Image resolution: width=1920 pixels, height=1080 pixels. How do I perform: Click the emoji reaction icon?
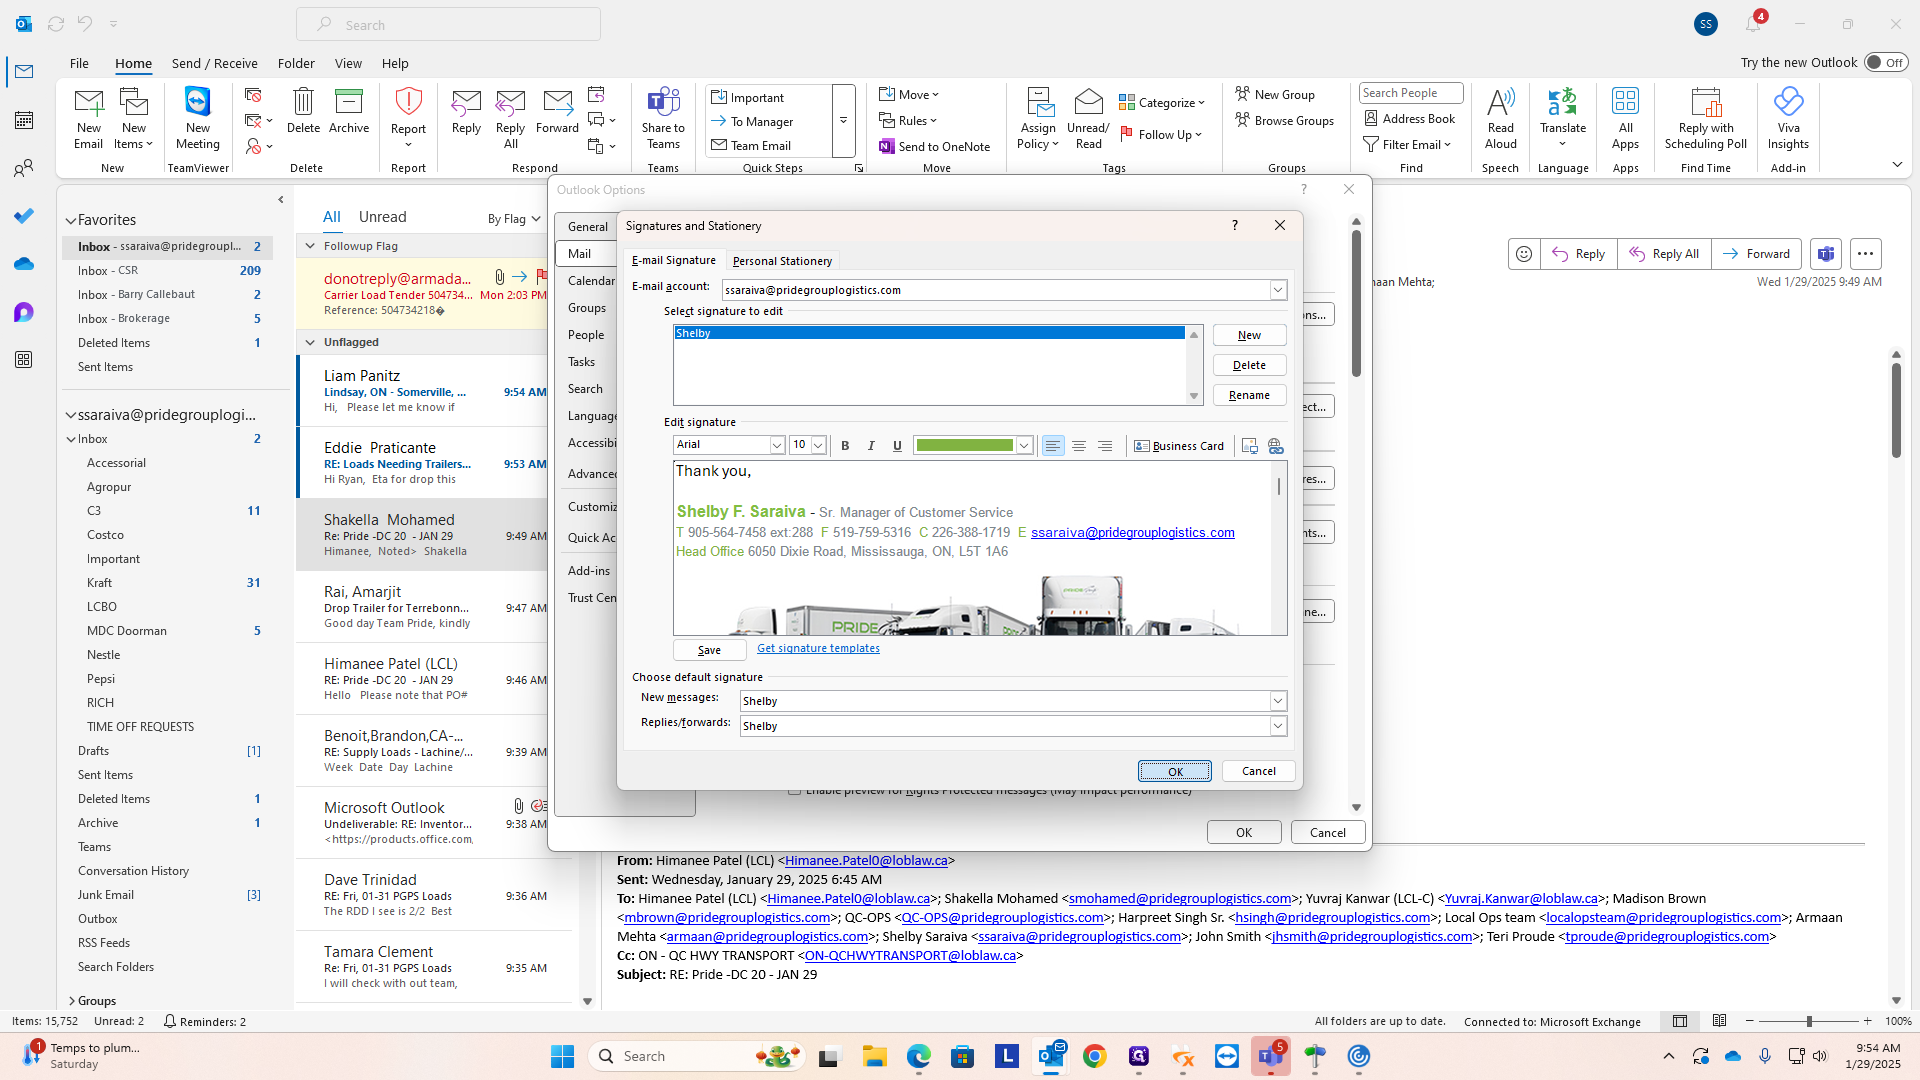[1524, 254]
